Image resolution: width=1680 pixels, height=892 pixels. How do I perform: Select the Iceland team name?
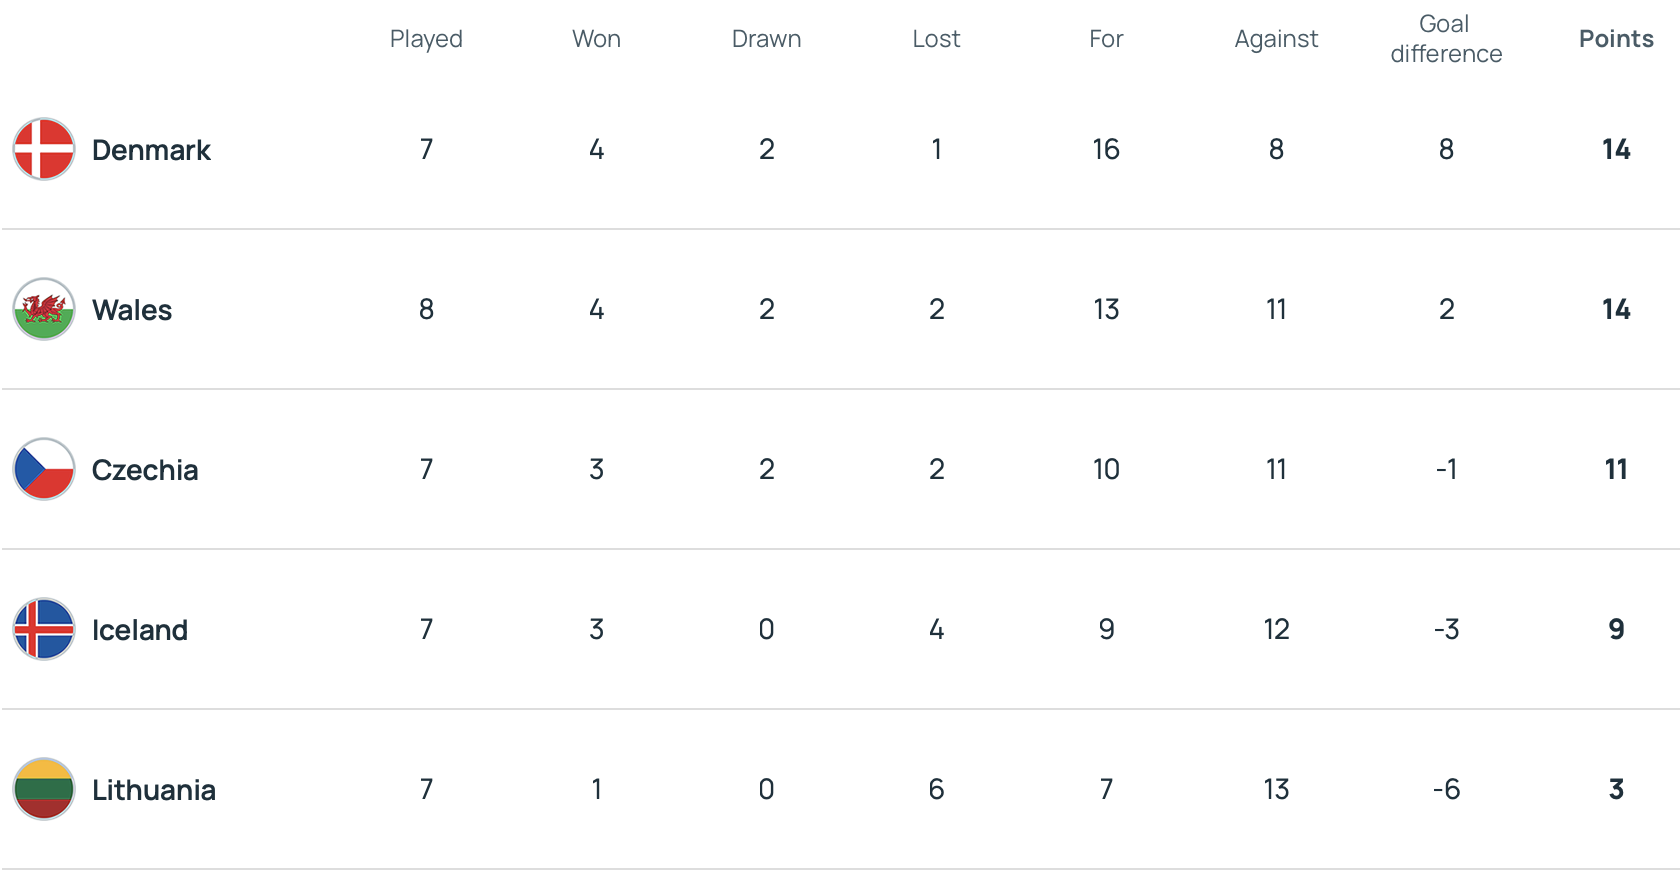pos(140,630)
